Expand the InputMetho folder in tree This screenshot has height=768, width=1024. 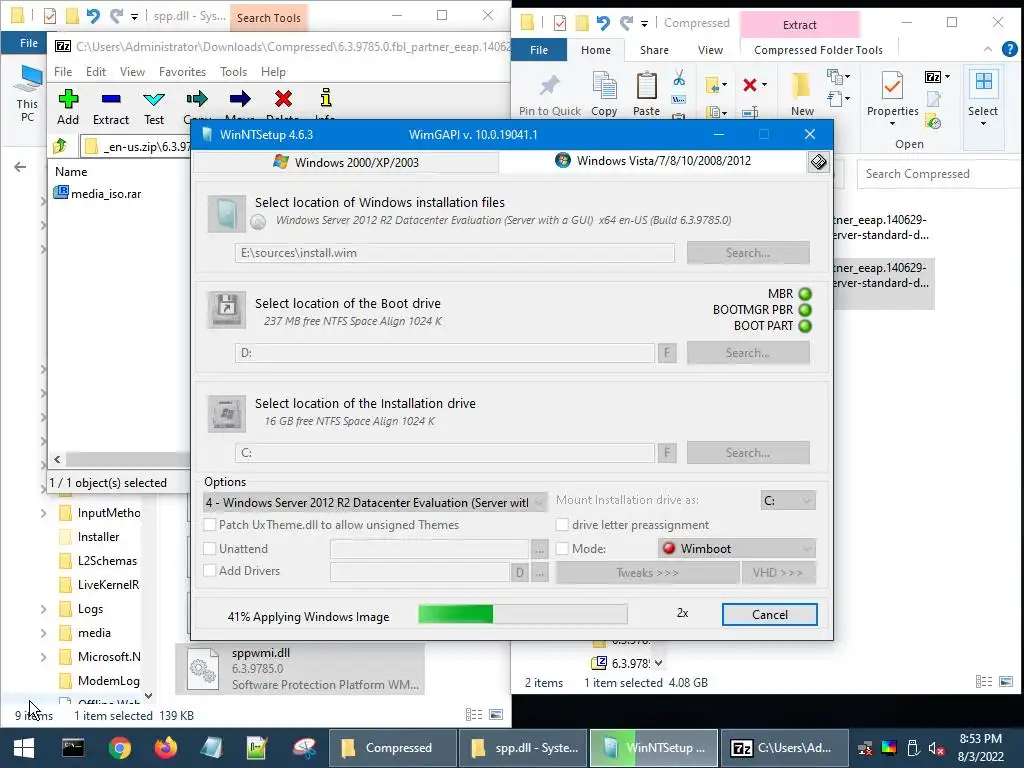click(x=43, y=513)
